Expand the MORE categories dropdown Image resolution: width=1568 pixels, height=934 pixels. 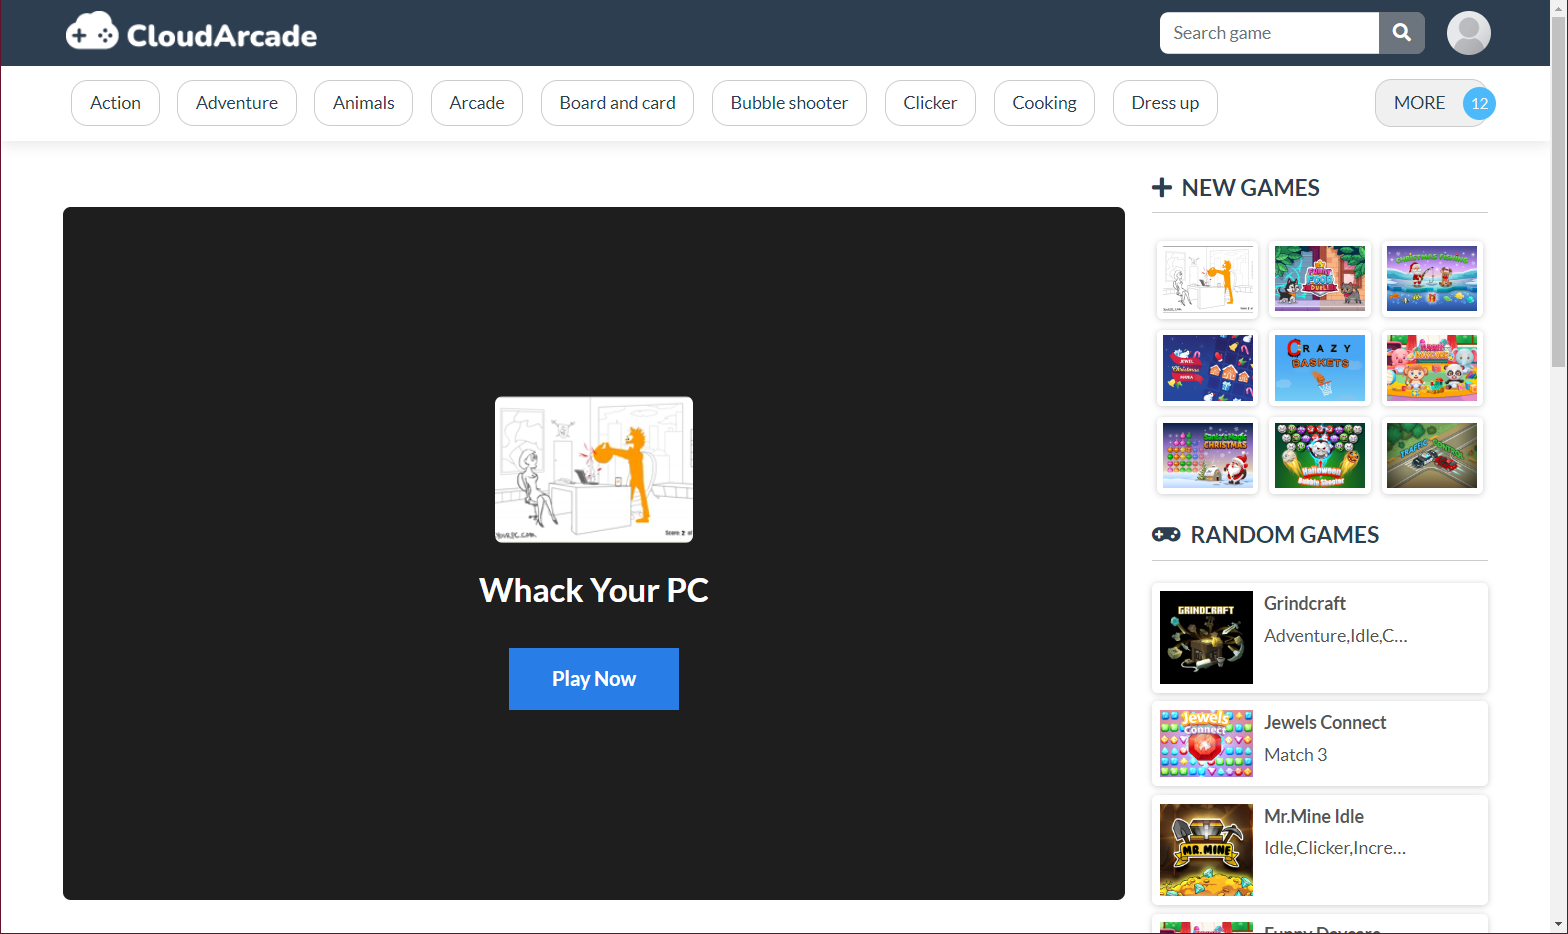1431,103
